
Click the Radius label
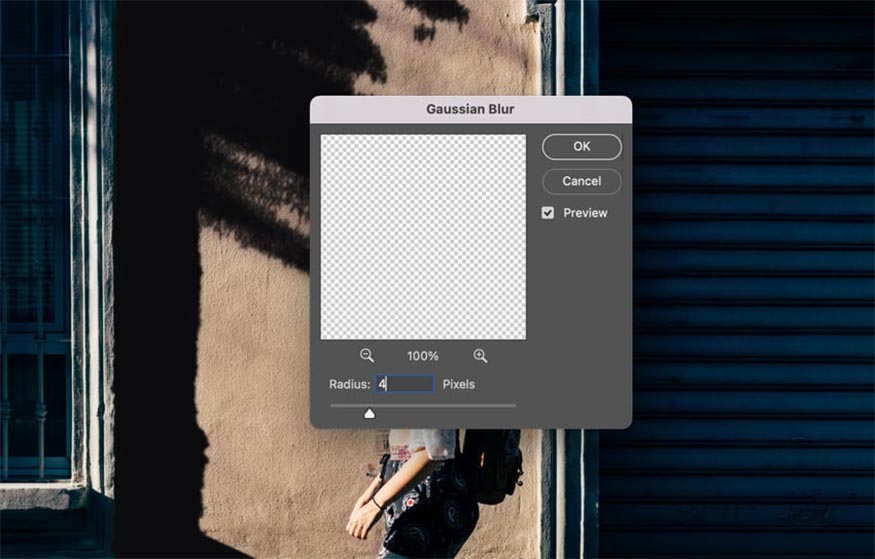pos(350,384)
